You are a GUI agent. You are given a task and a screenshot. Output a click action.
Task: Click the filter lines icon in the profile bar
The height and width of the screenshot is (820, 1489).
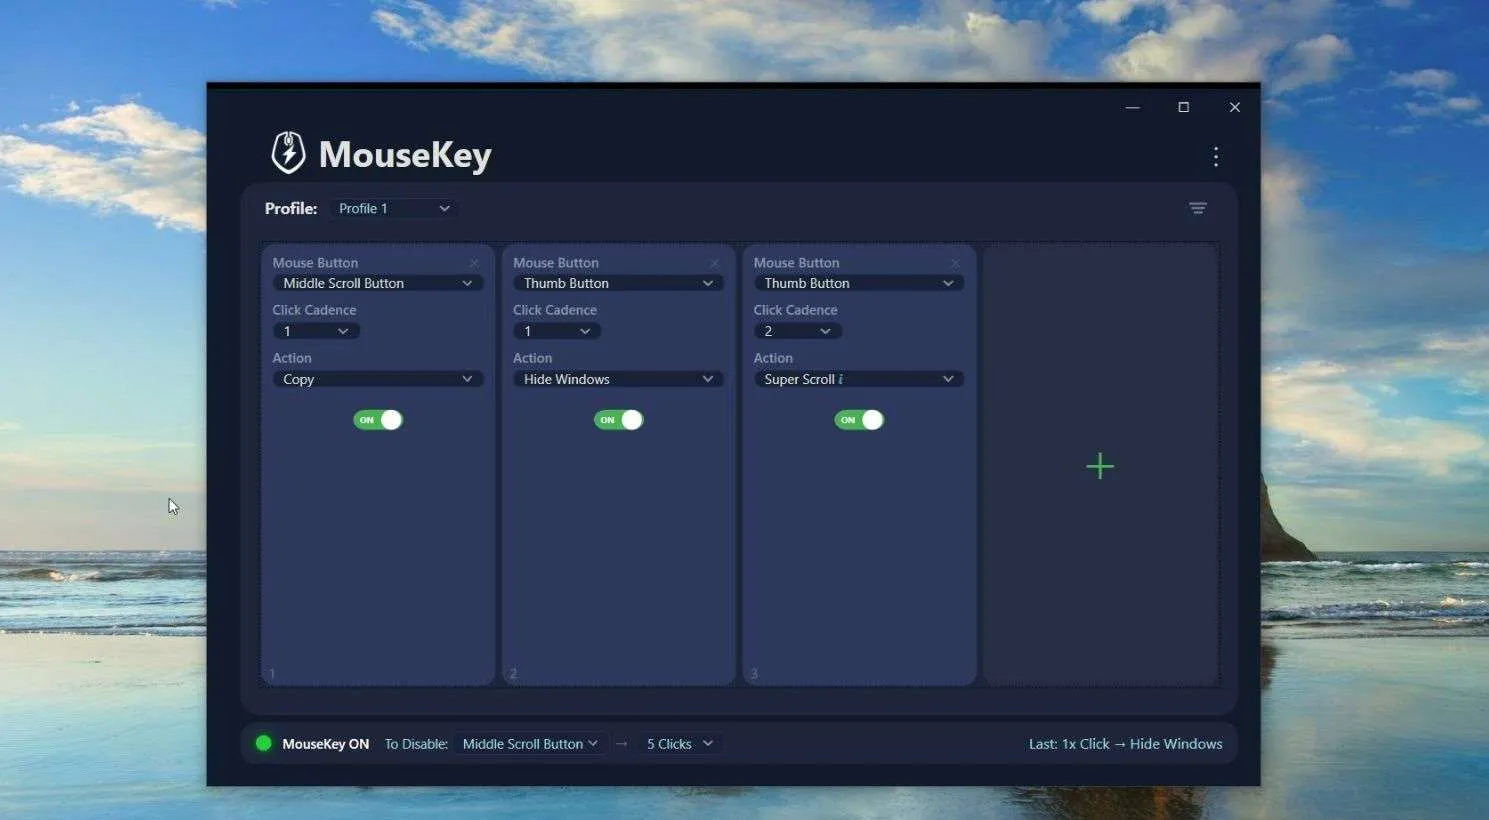(x=1197, y=208)
